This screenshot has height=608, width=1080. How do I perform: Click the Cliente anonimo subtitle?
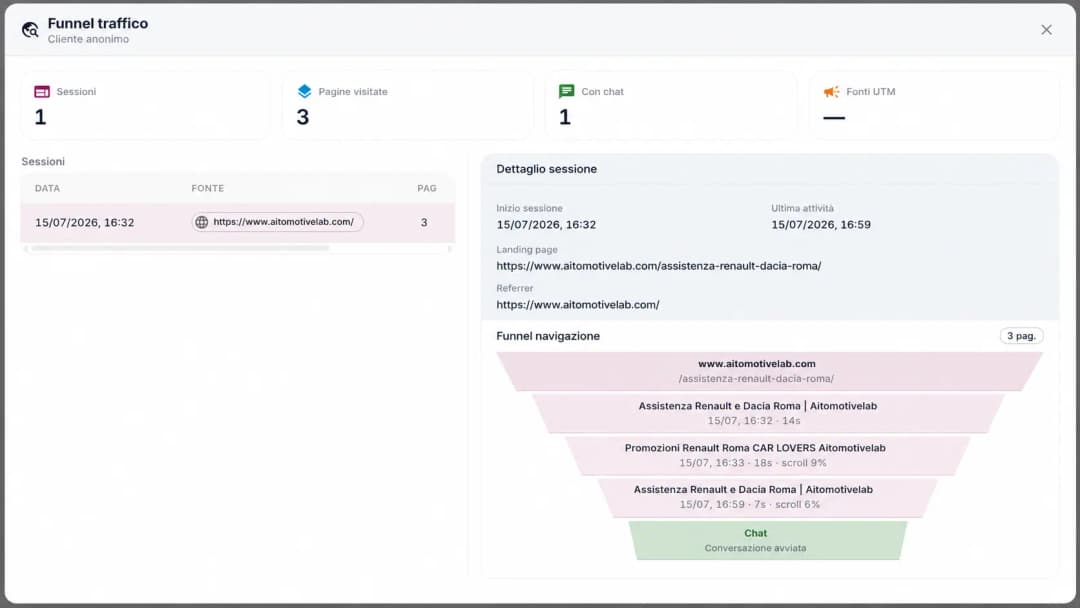coord(88,39)
